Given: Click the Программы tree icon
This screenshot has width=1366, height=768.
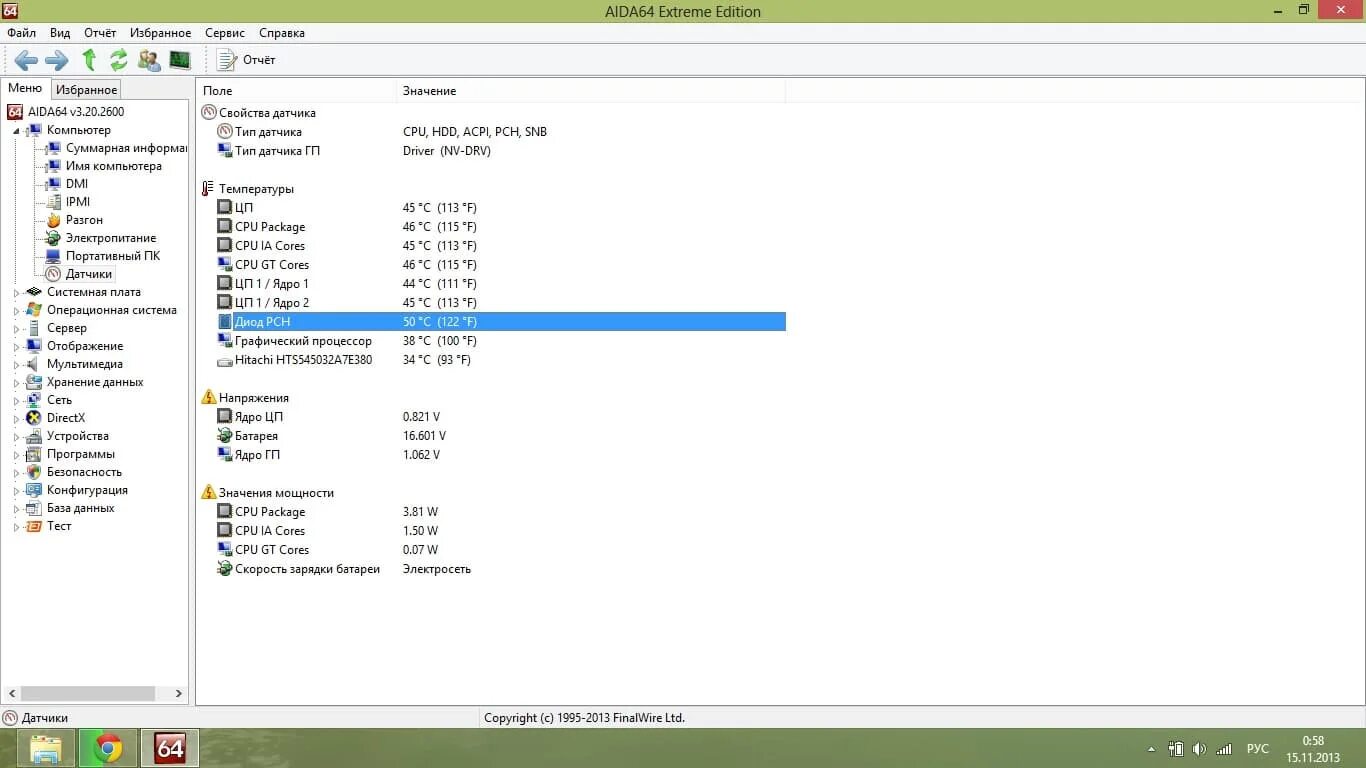Looking at the screenshot, I should pyautogui.click(x=34, y=454).
